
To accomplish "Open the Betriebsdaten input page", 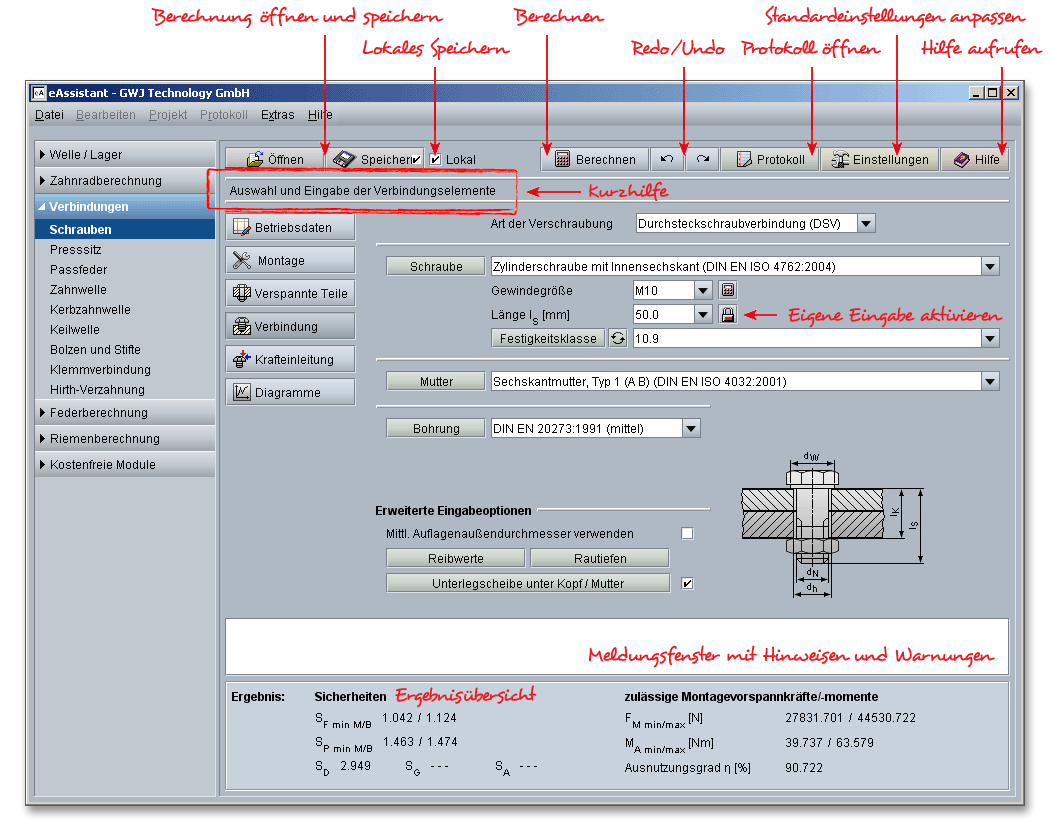I will click(x=290, y=228).
